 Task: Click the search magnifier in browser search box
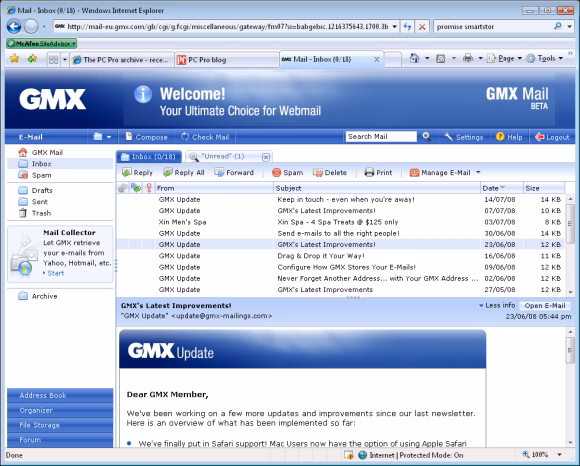(558, 26)
